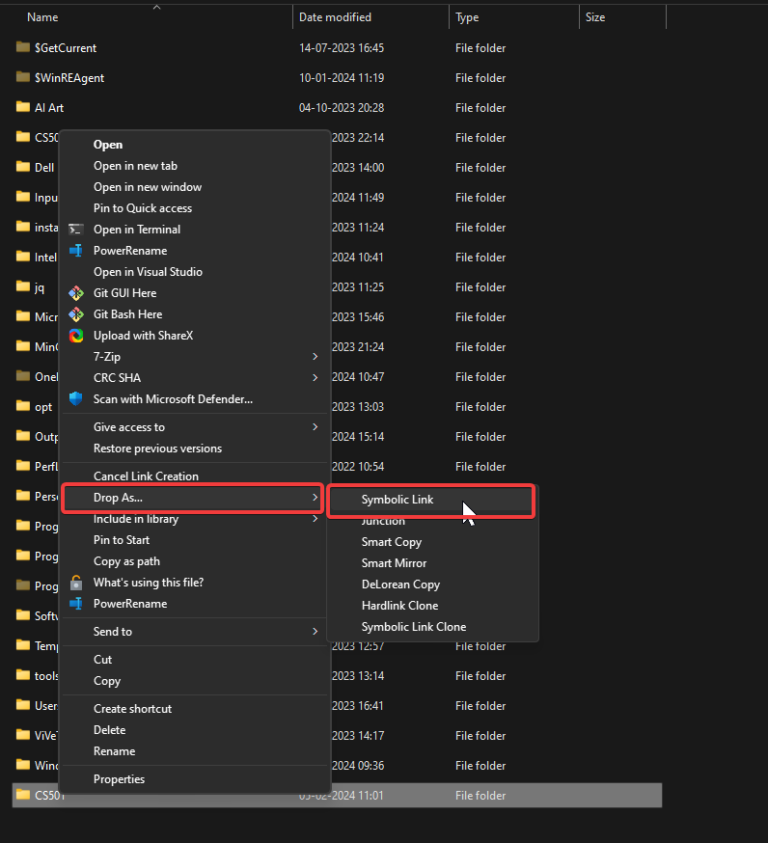Select Rename in the context menu
This screenshot has height=843, width=768.
point(114,751)
